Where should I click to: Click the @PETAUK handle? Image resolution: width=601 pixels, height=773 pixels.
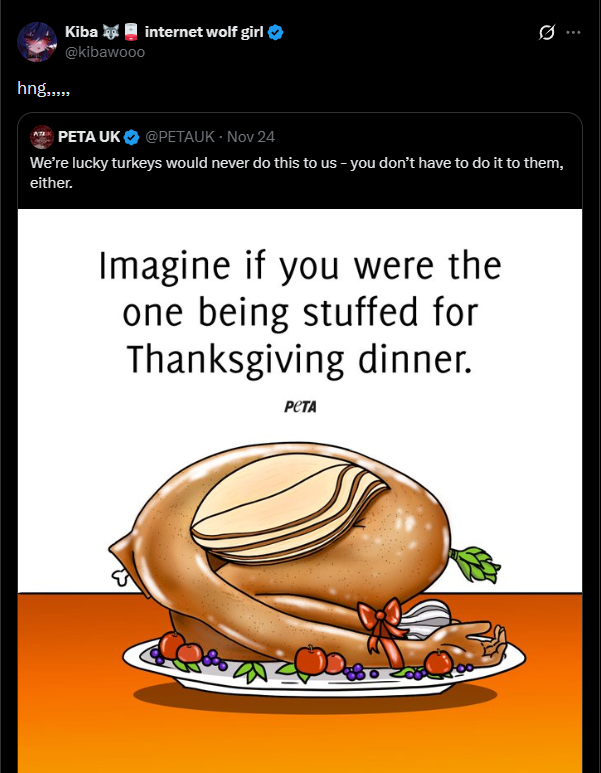pyautogui.click(x=179, y=135)
